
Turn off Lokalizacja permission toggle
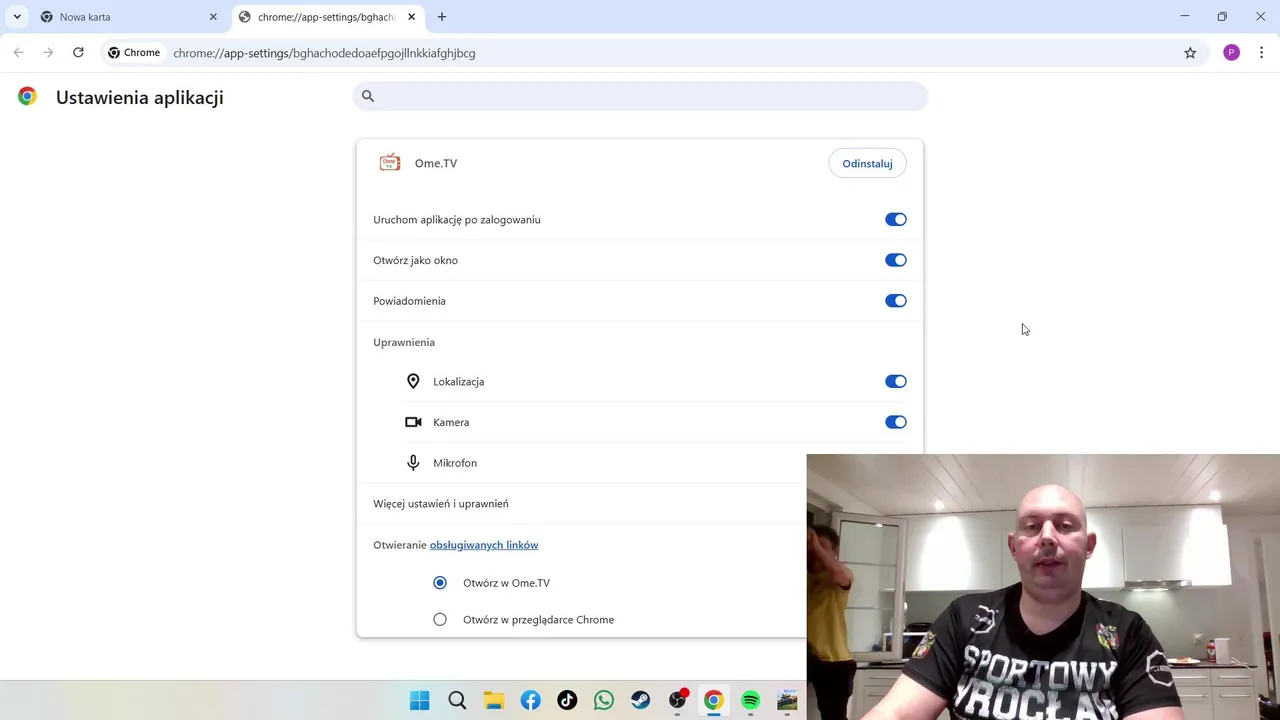[x=895, y=381]
